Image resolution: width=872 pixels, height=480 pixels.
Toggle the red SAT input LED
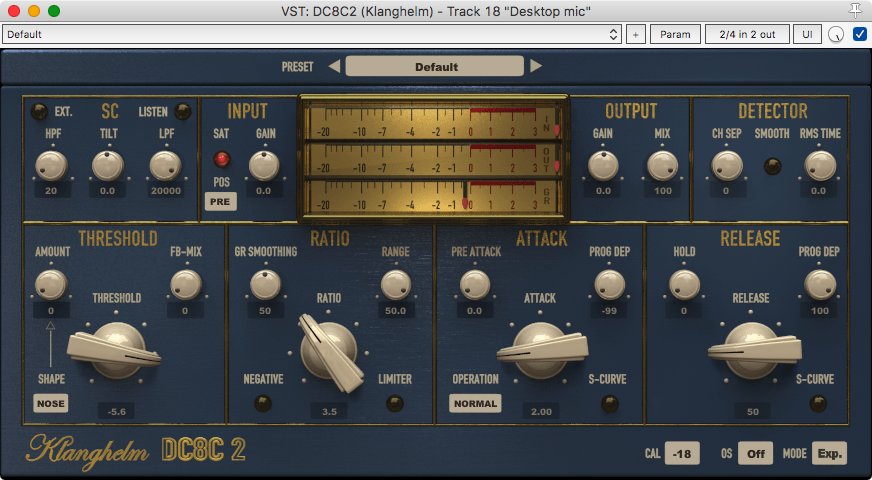coord(221,160)
